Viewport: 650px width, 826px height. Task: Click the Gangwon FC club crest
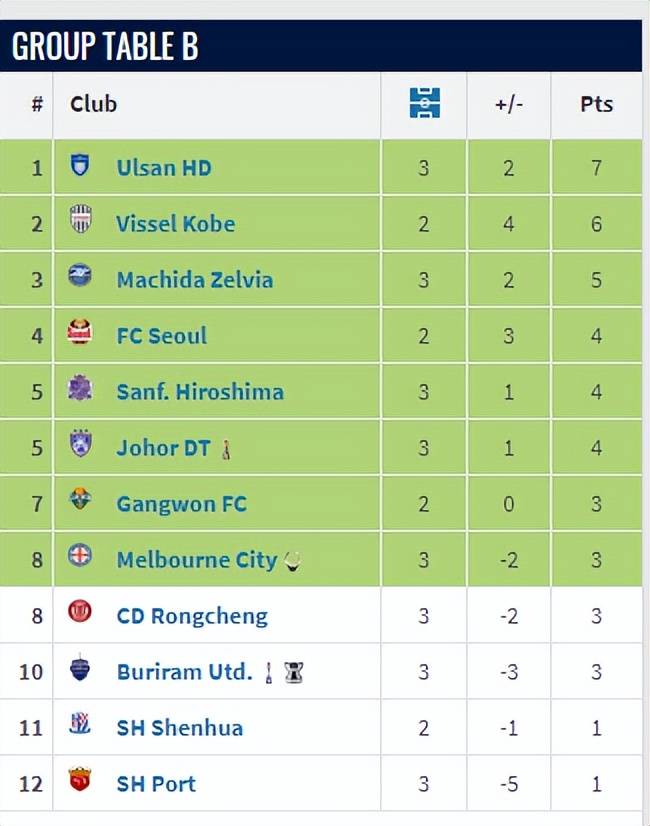pyautogui.click(x=80, y=502)
